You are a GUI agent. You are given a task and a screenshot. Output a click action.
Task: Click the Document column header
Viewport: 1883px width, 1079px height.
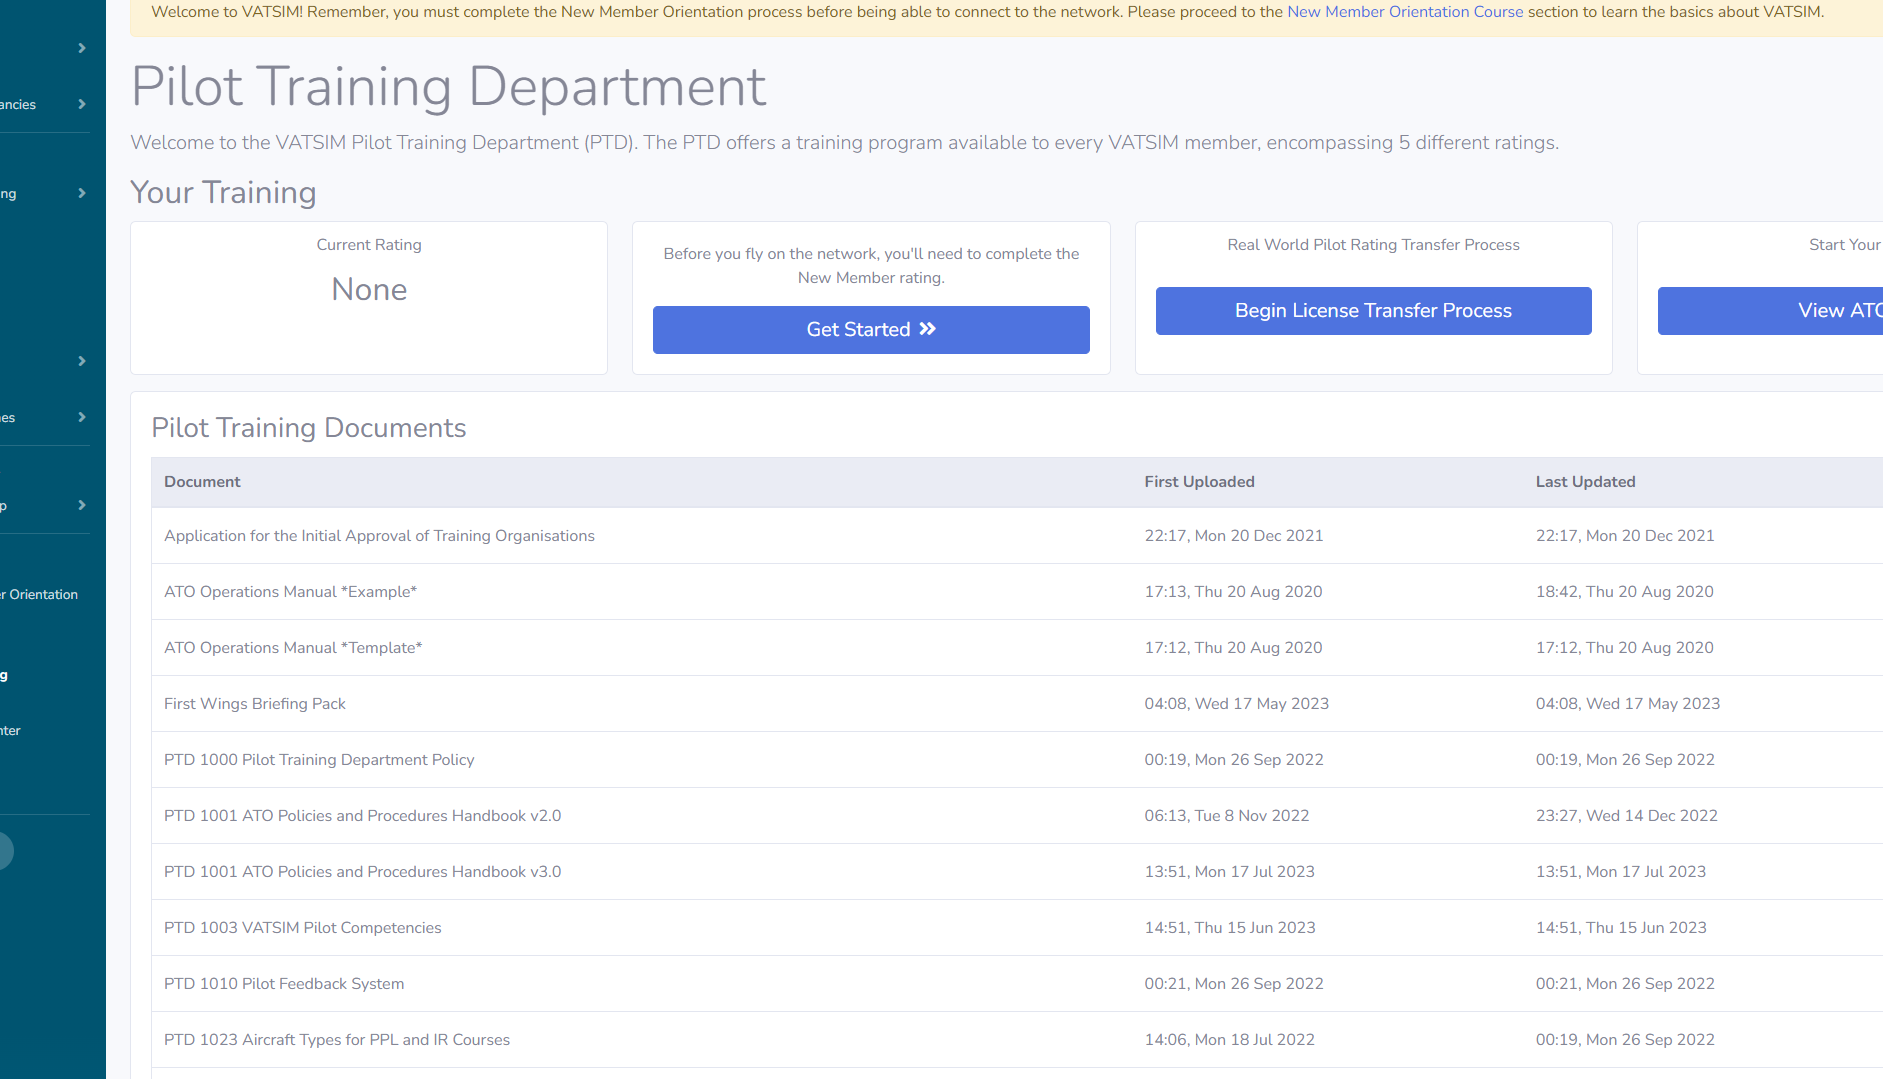tap(202, 481)
